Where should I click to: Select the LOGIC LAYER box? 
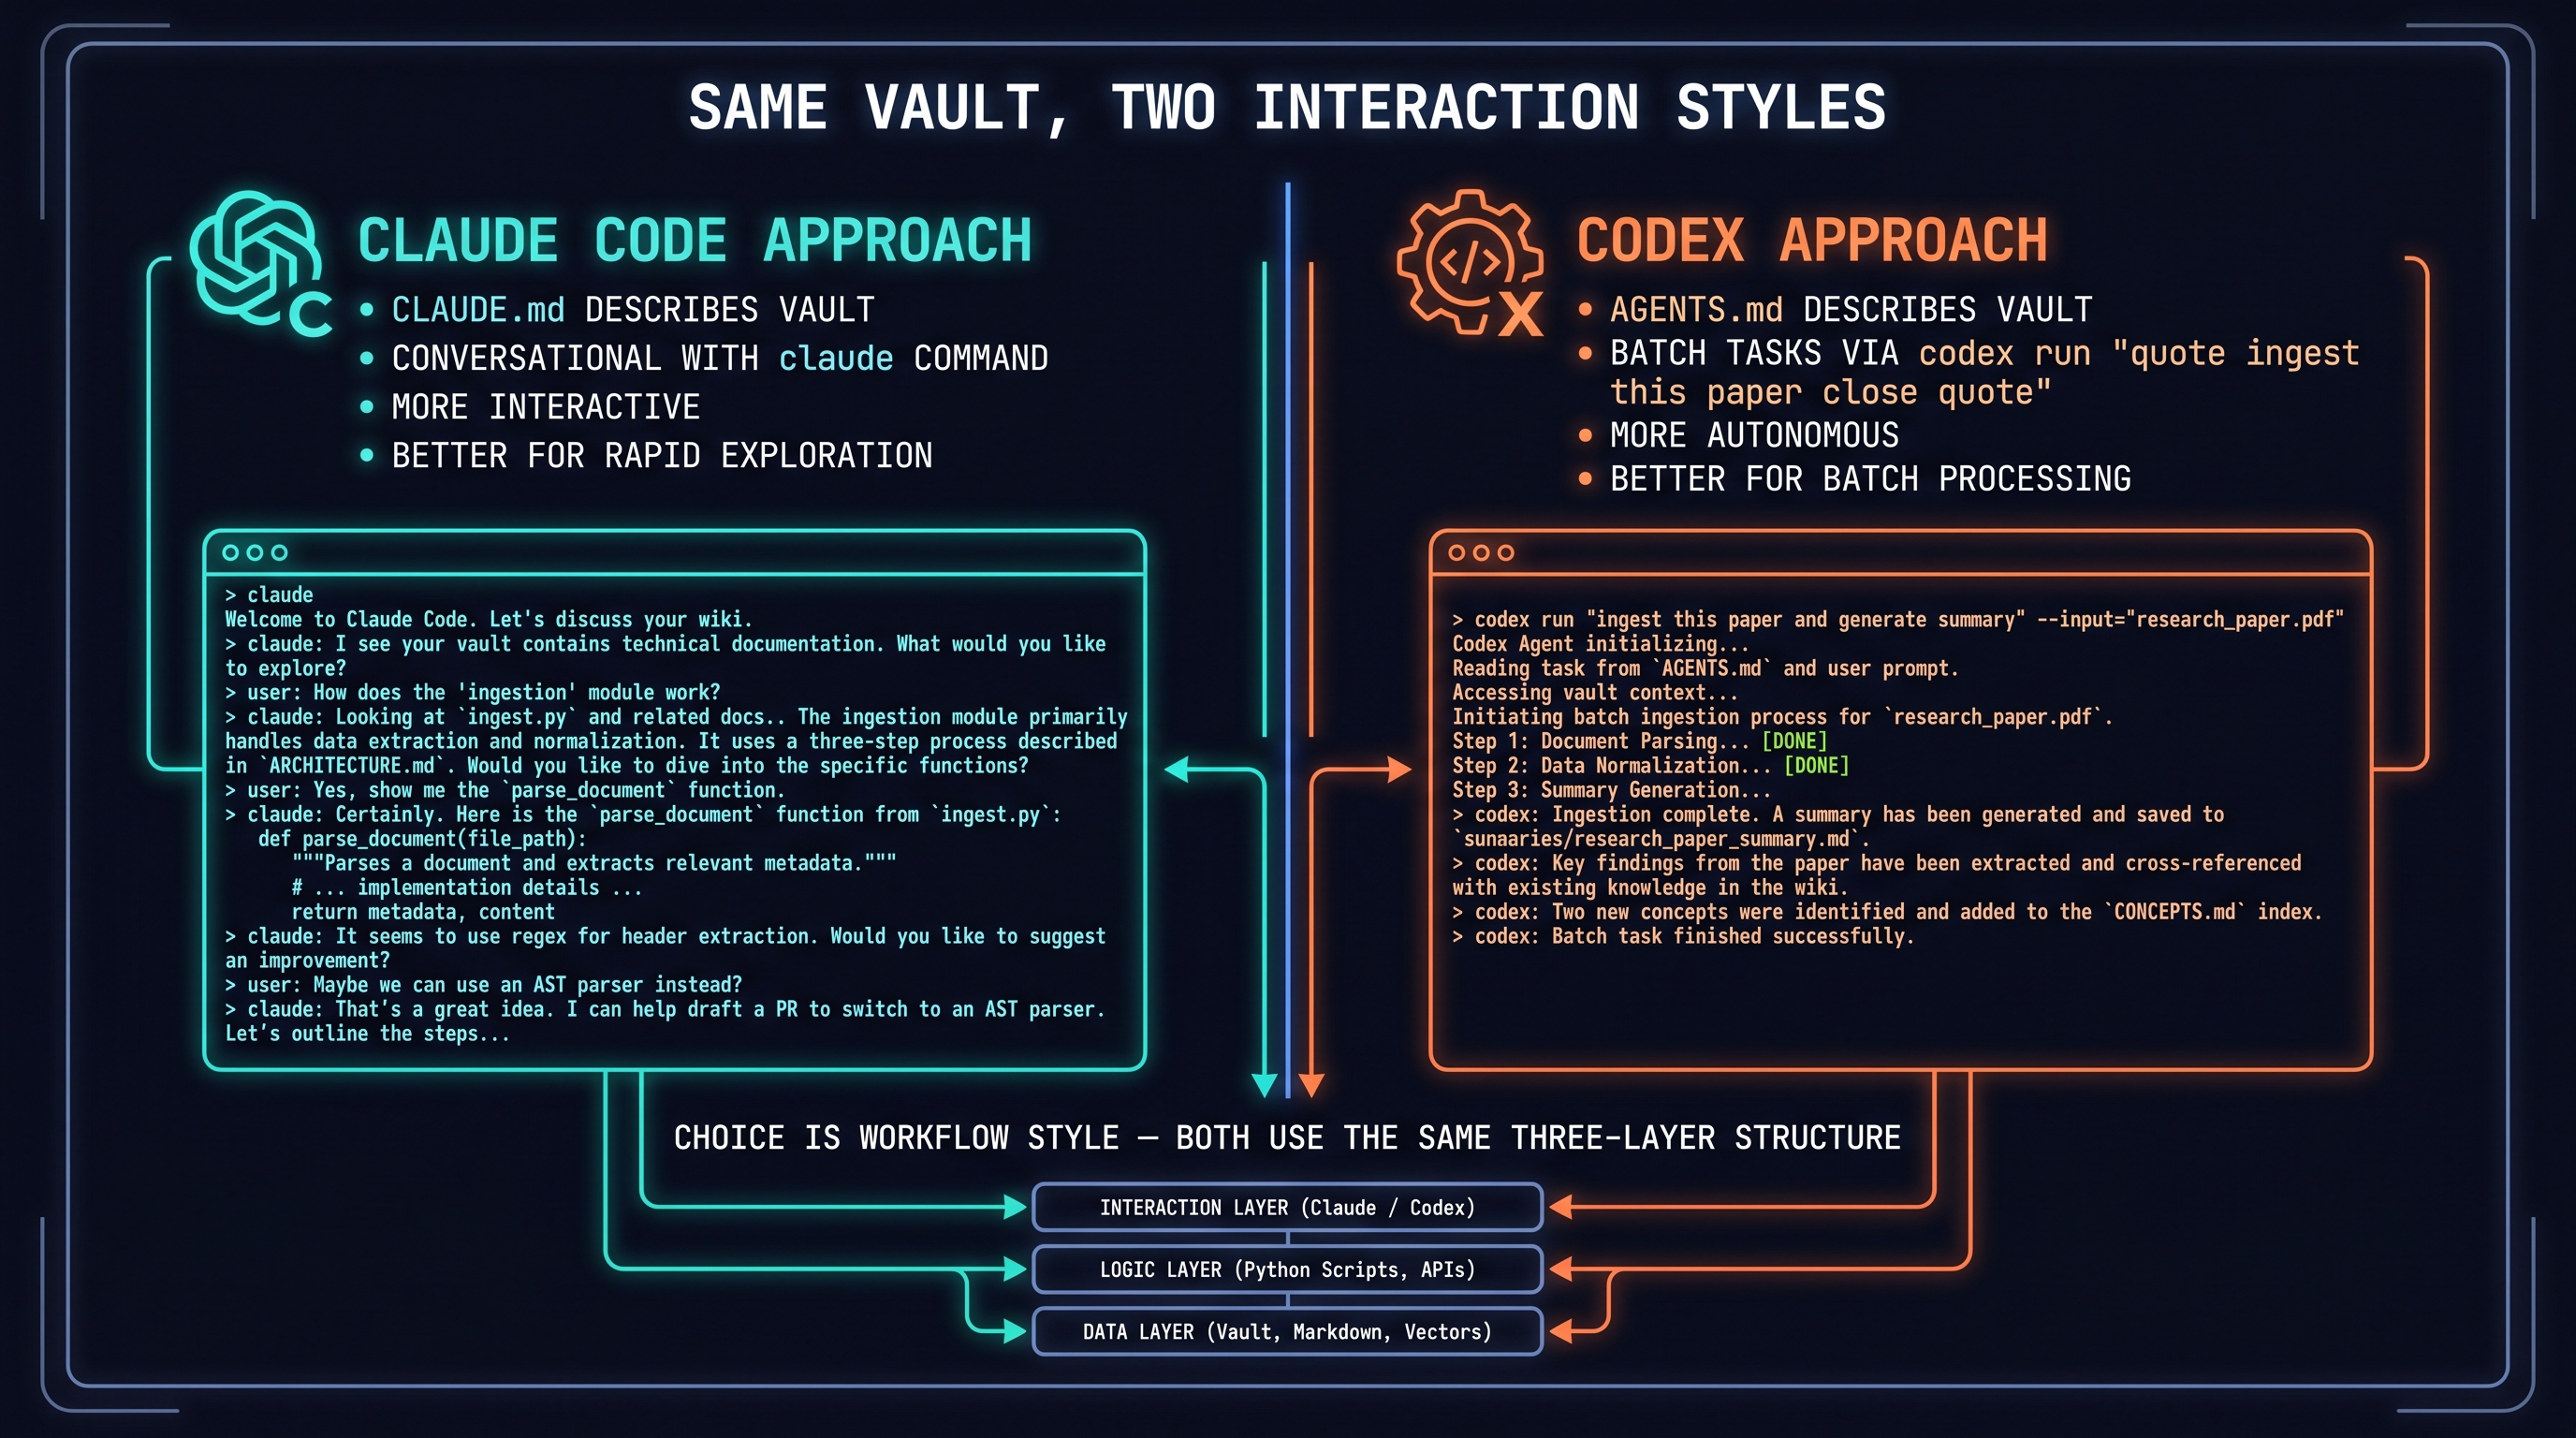point(1287,1269)
